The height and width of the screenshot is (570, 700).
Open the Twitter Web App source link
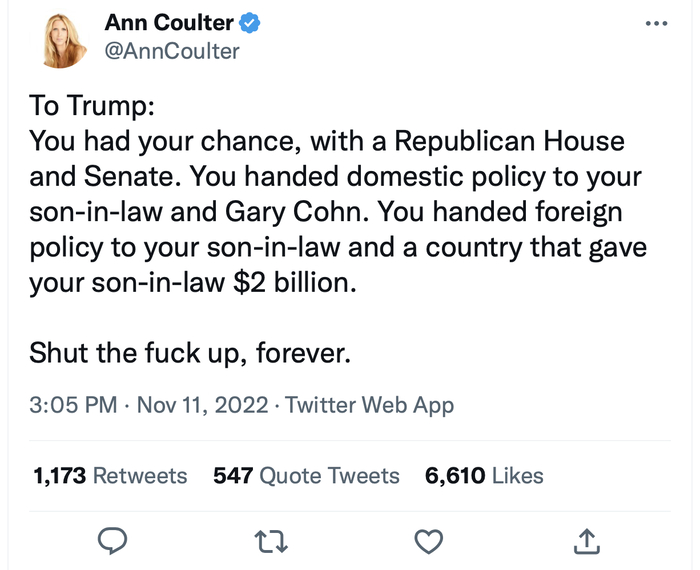pos(370,405)
